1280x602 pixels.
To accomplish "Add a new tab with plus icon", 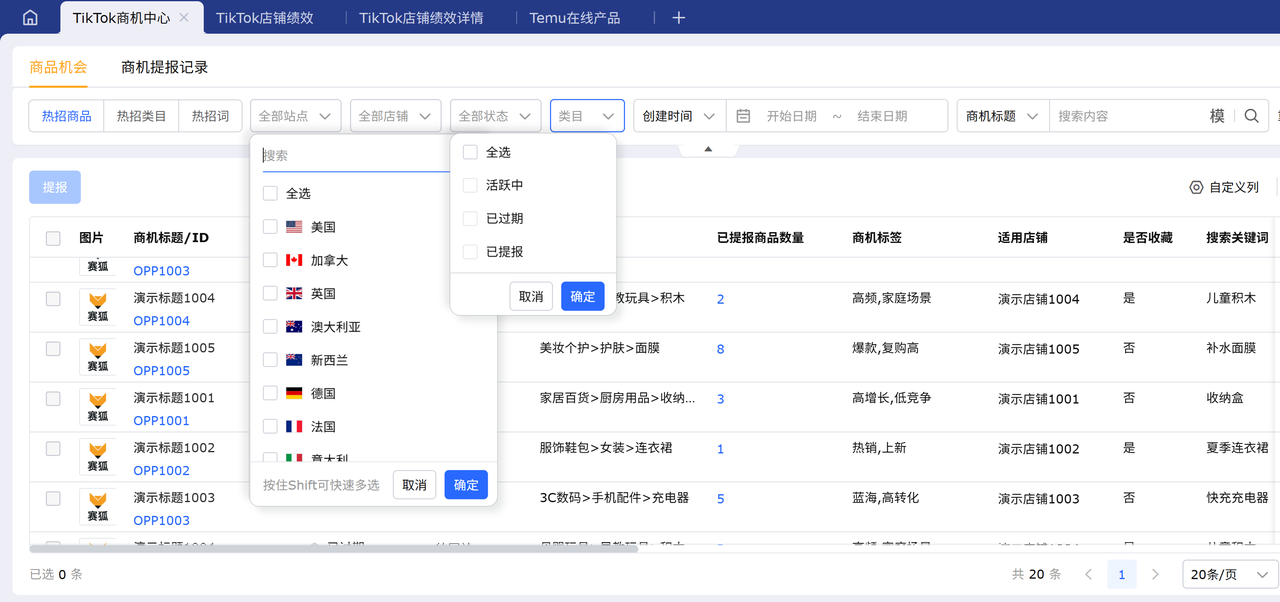I will tap(678, 18).
